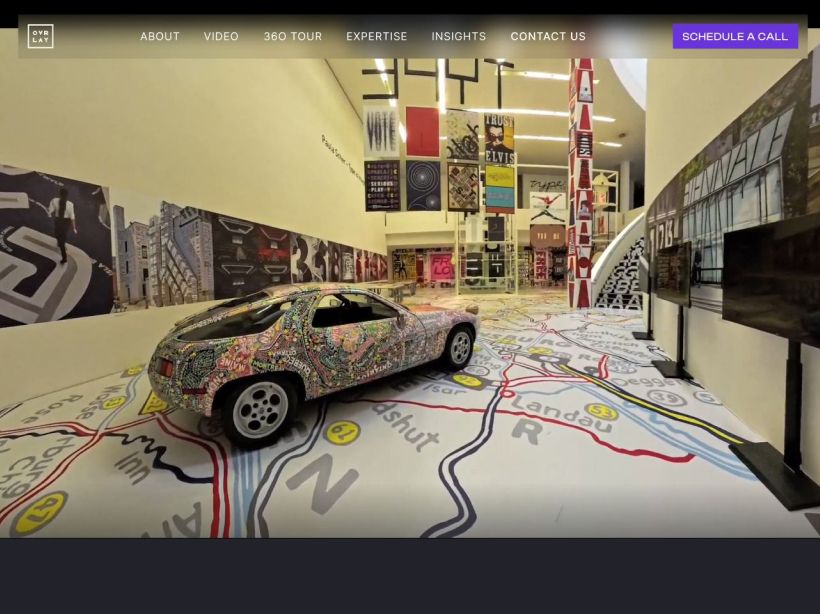Image resolution: width=820 pixels, height=614 pixels.
Task: Select the Trust Elvis poster
Action: [499, 138]
